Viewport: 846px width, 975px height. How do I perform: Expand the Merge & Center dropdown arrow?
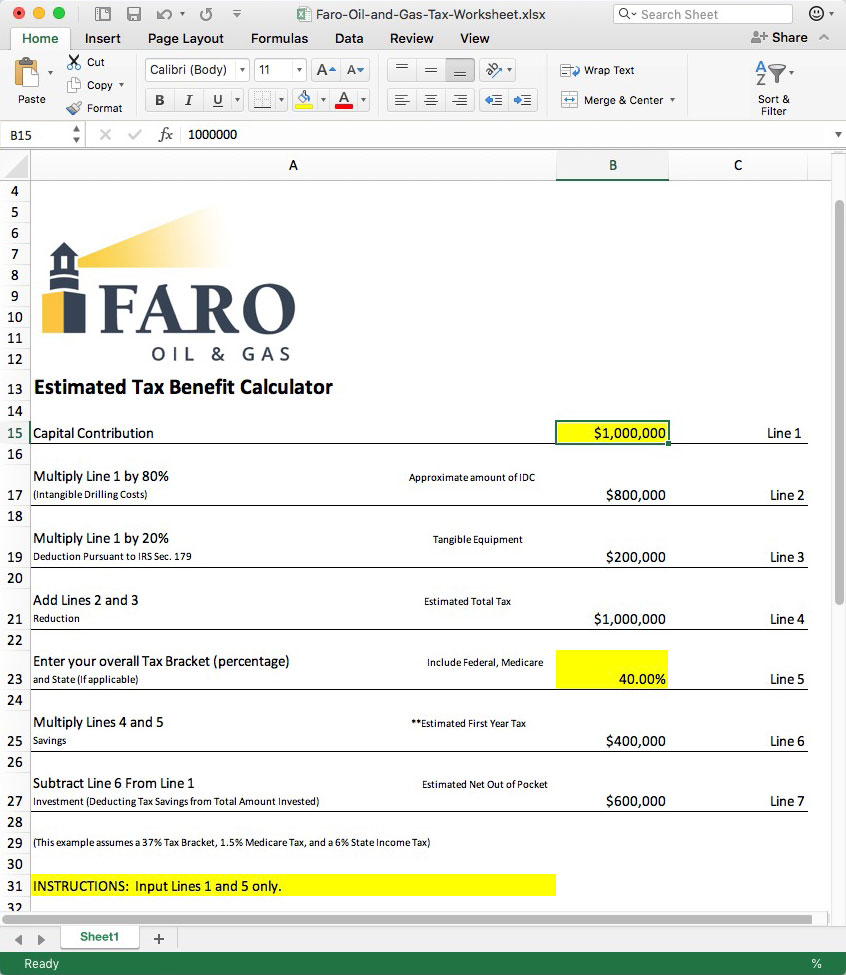coord(673,99)
